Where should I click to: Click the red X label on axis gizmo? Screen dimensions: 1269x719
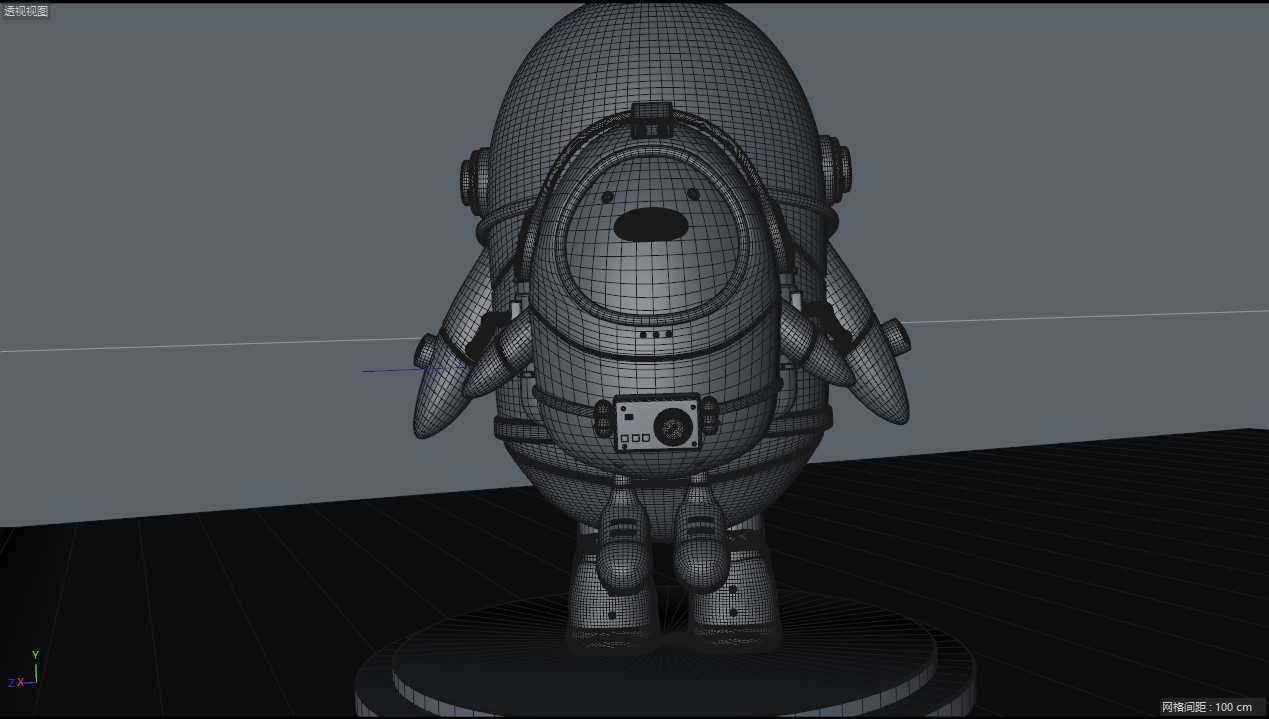[x=20, y=682]
